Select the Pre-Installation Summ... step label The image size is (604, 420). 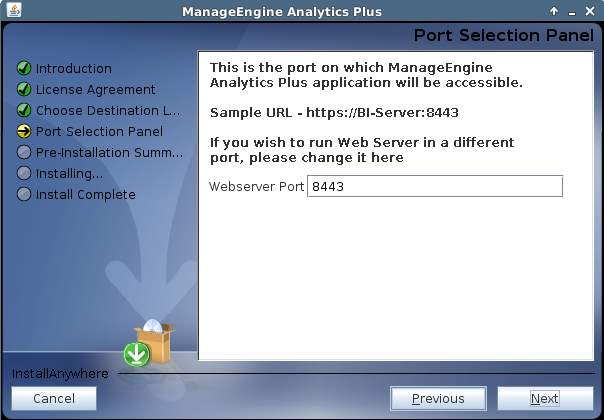tap(109, 153)
